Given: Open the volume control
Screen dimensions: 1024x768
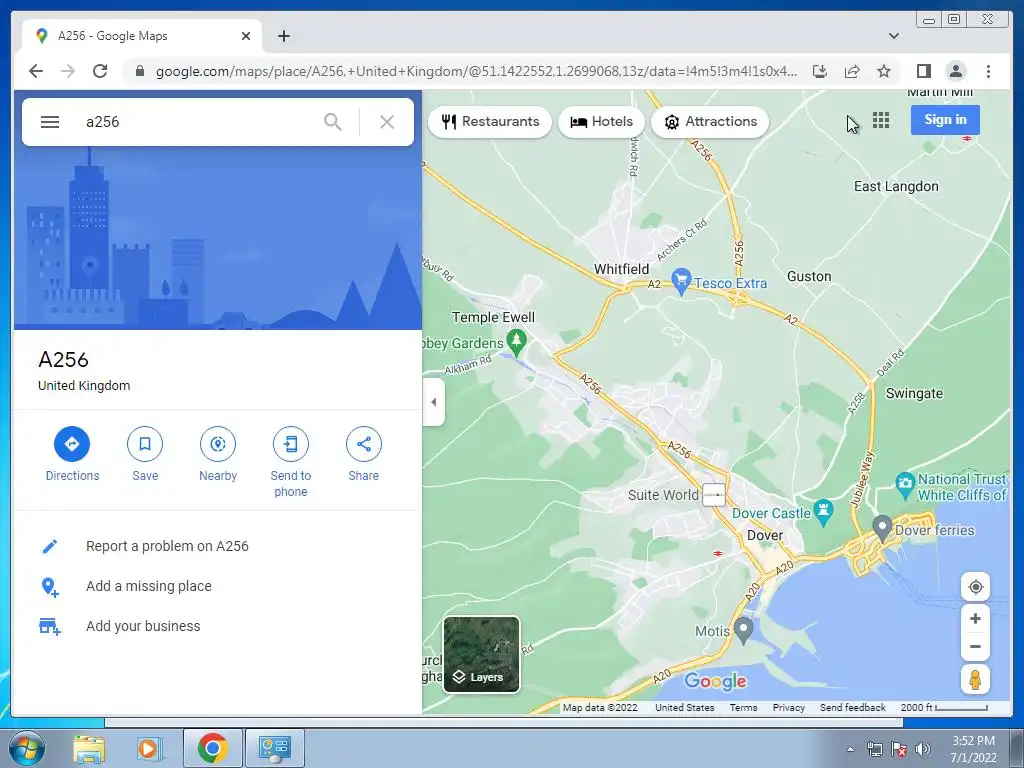Looking at the screenshot, I should coord(923,749).
